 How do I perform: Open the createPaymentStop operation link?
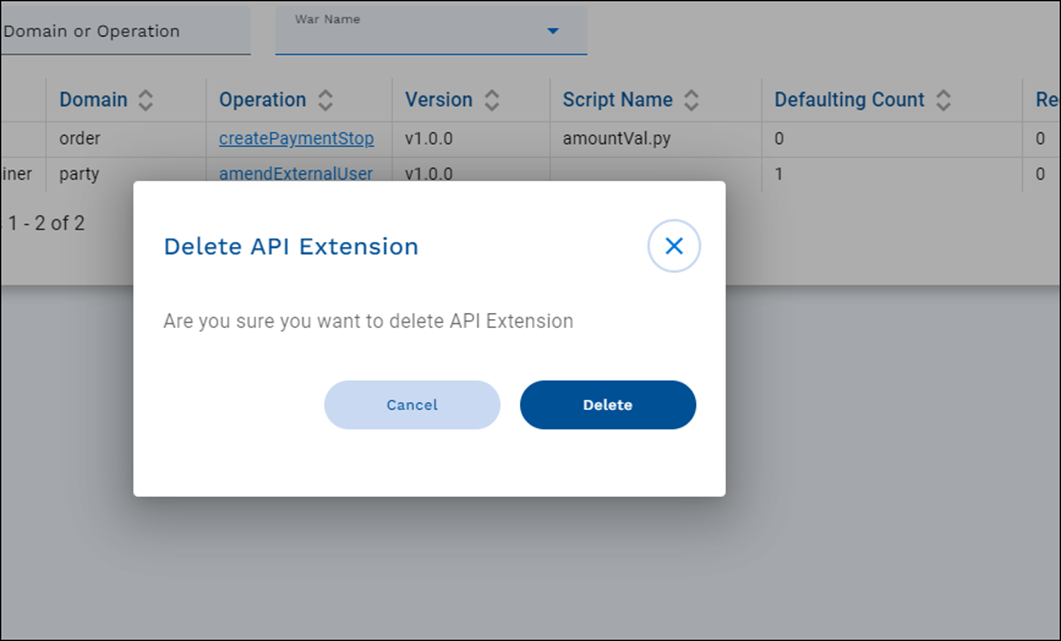296,139
